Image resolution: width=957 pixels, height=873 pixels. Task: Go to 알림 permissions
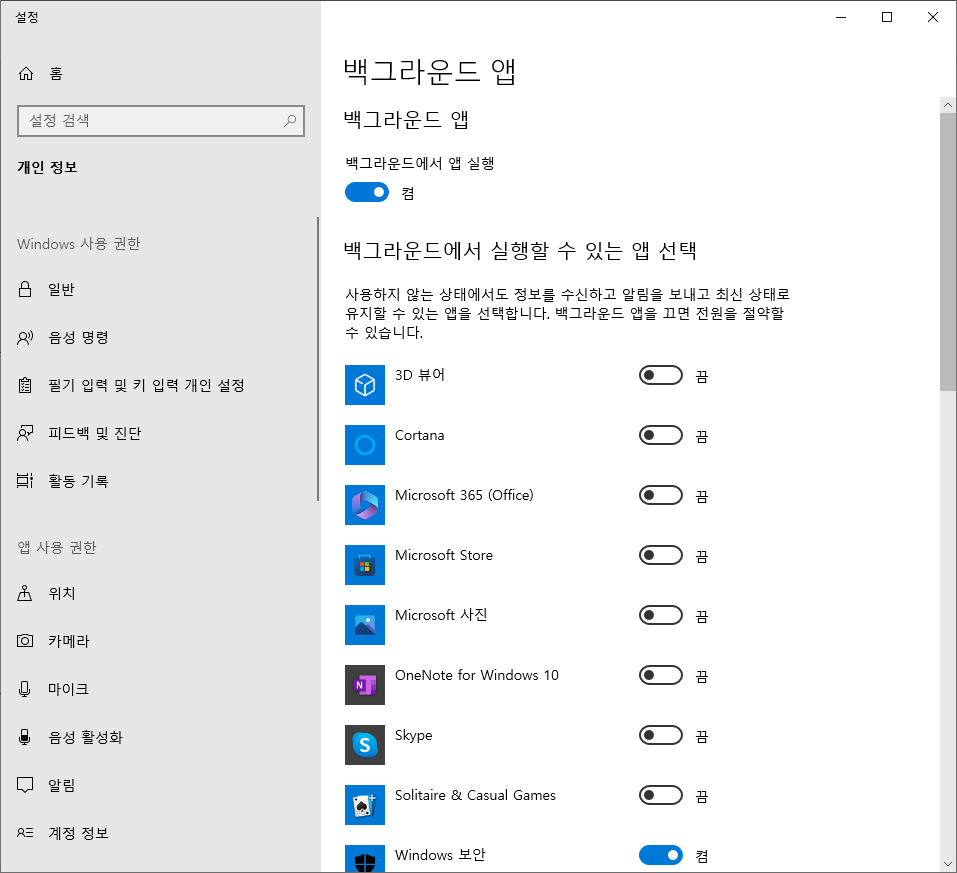tap(159, 784)
